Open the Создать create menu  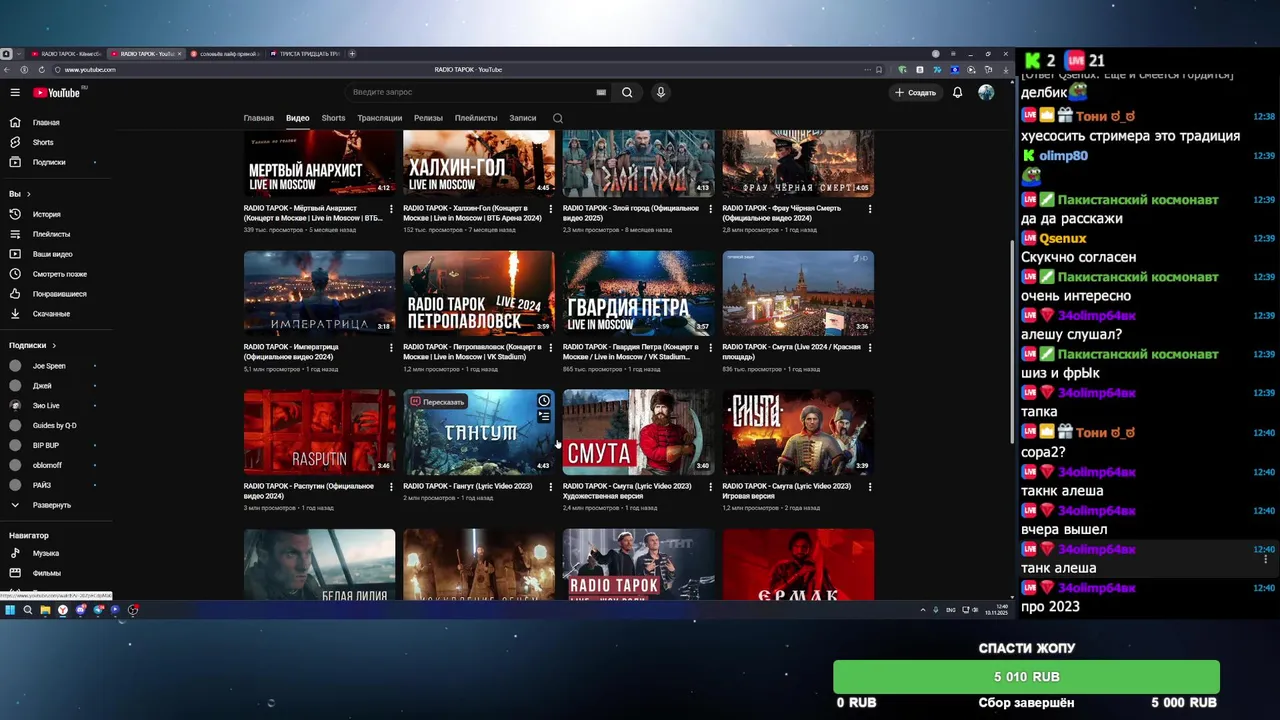916,92
